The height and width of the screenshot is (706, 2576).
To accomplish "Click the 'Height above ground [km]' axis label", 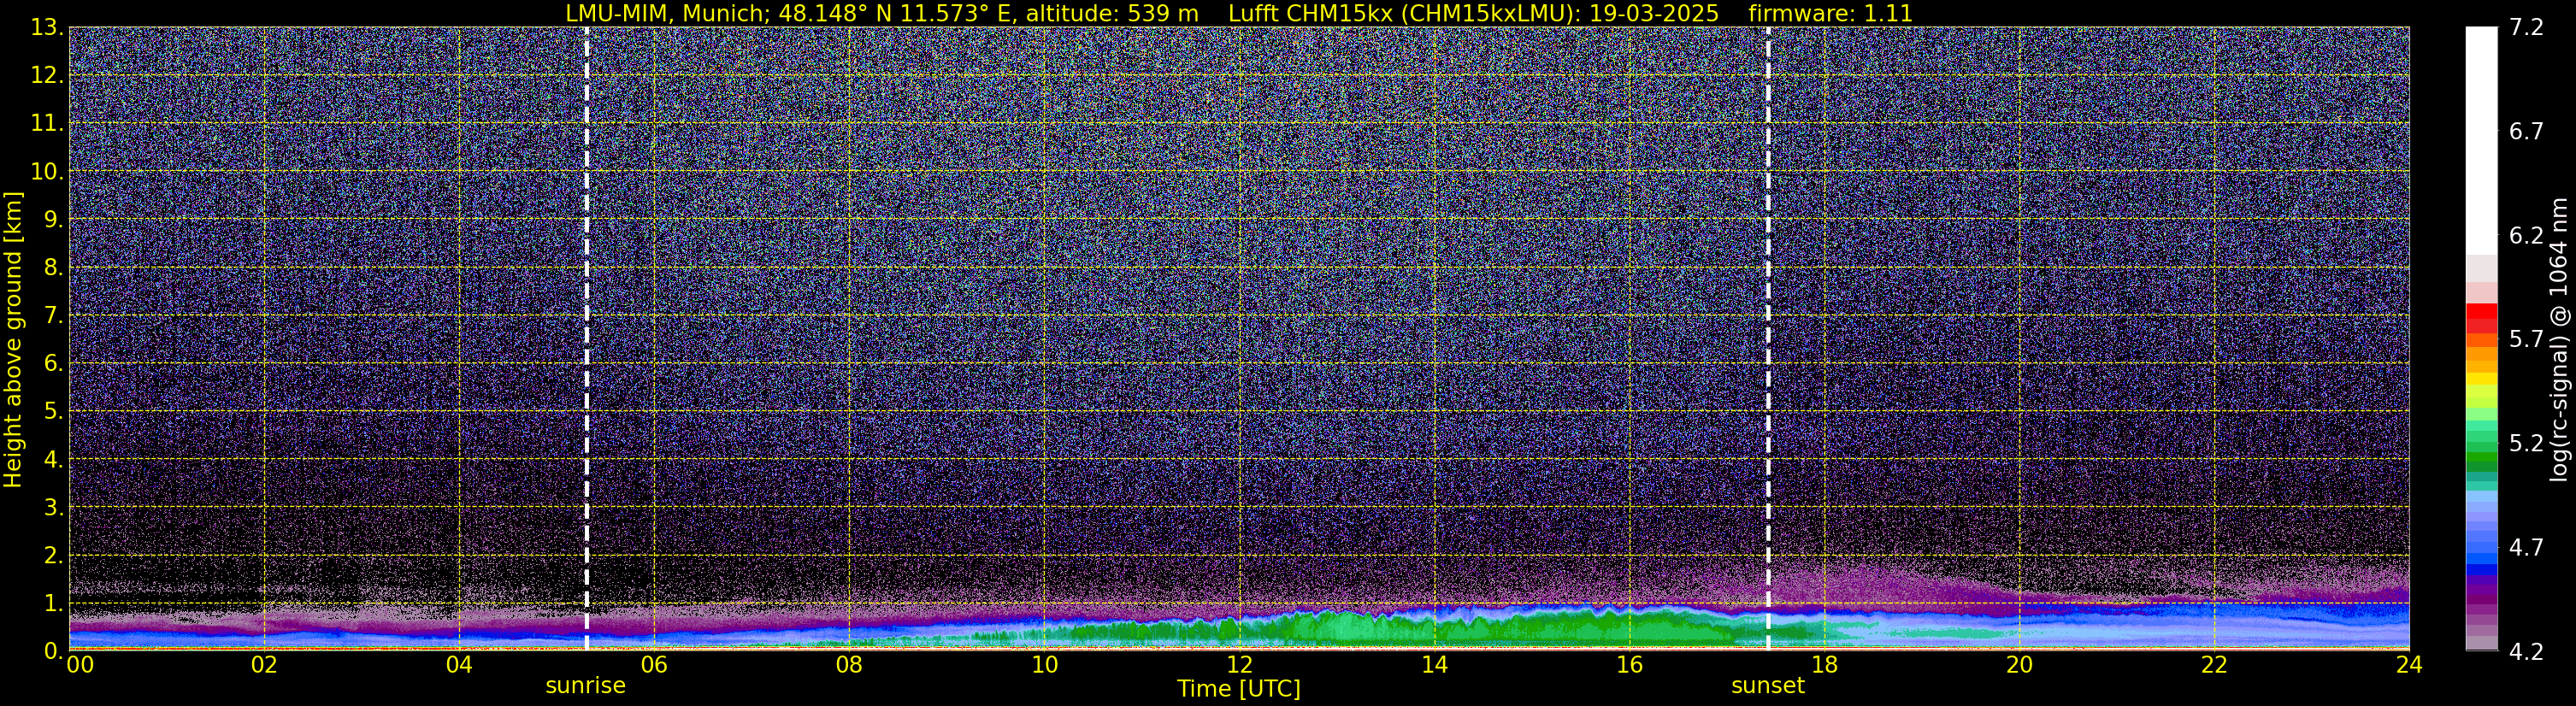I will [x=13, y=340].
